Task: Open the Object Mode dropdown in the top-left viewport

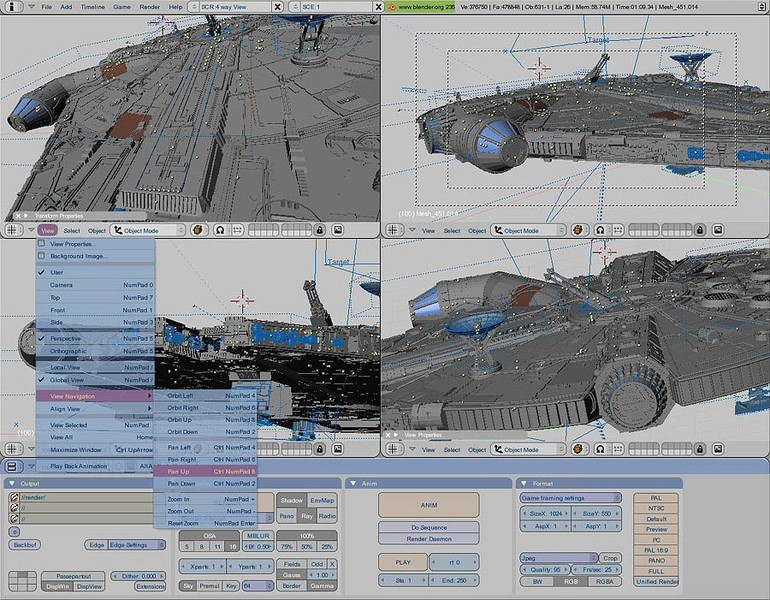Action: click(148, 230)
